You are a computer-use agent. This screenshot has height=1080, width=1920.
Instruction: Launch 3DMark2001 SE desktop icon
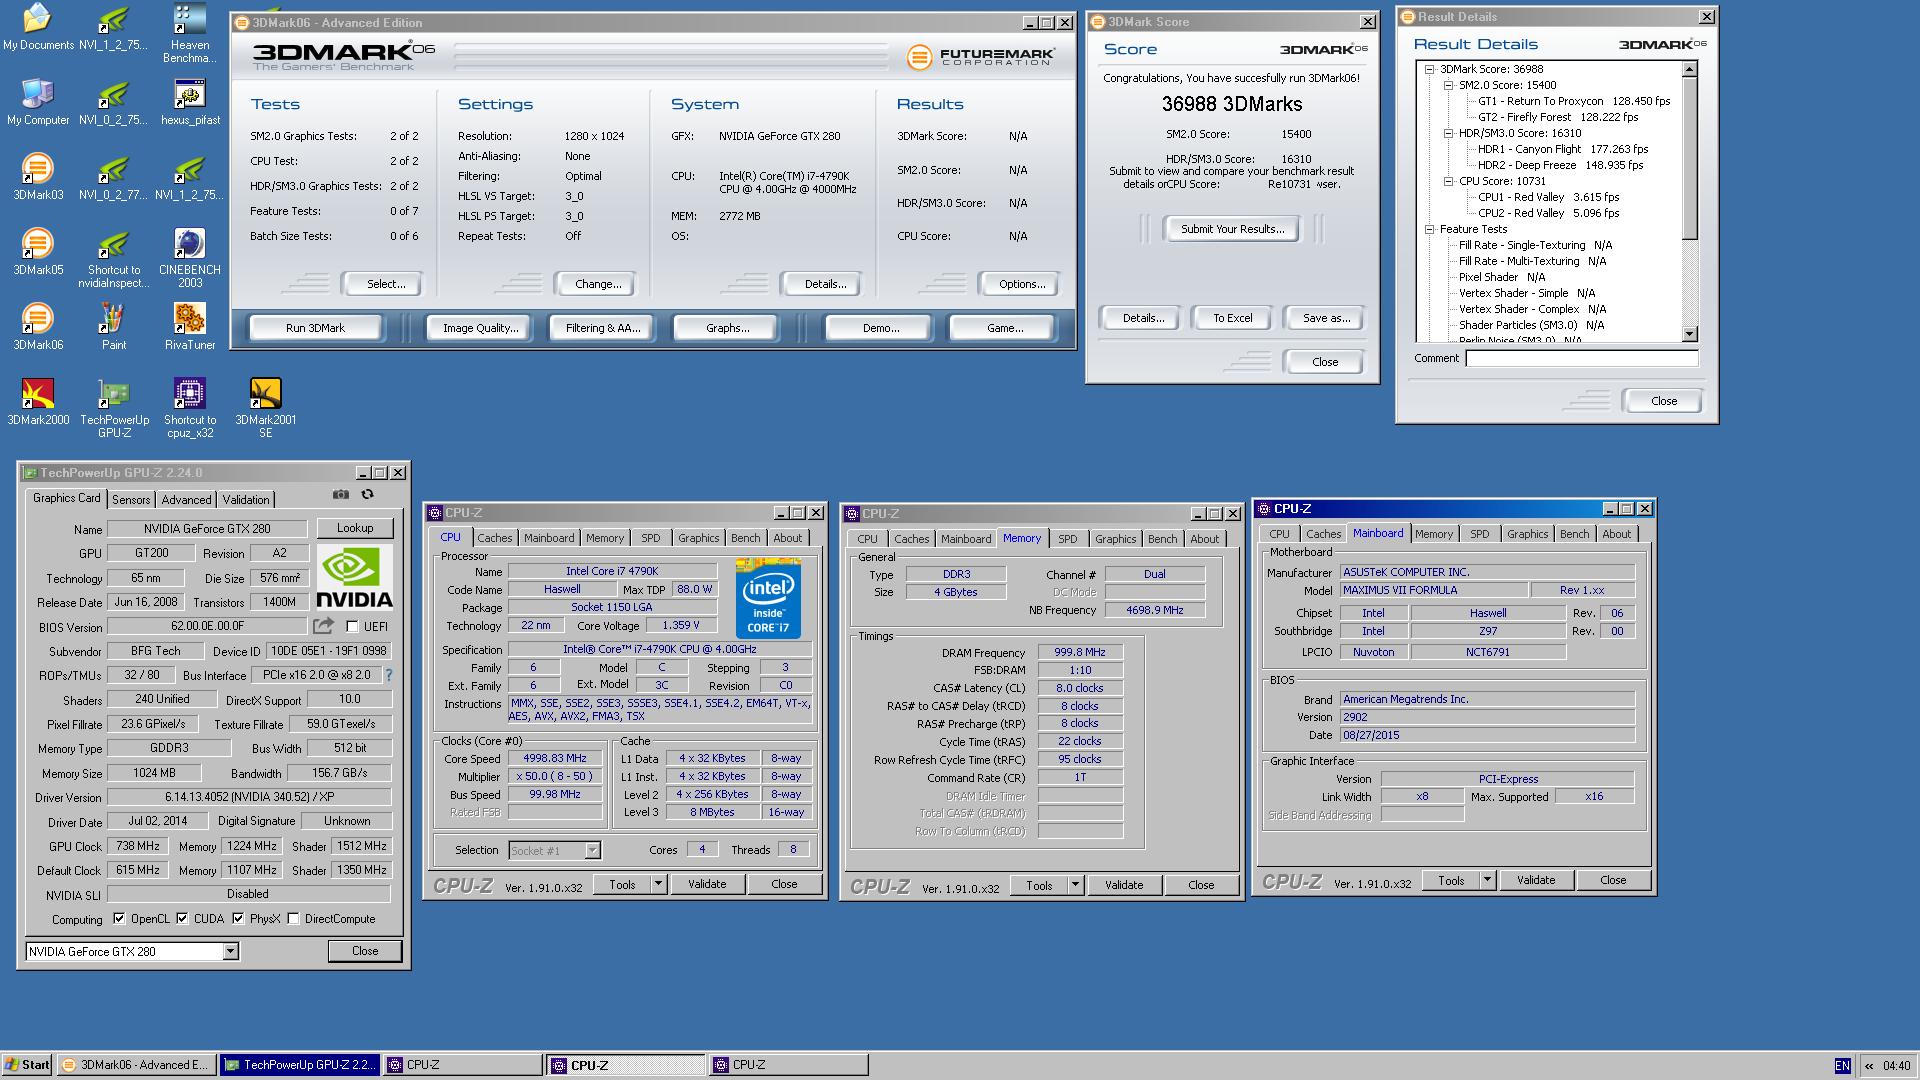tap(265, 408)
